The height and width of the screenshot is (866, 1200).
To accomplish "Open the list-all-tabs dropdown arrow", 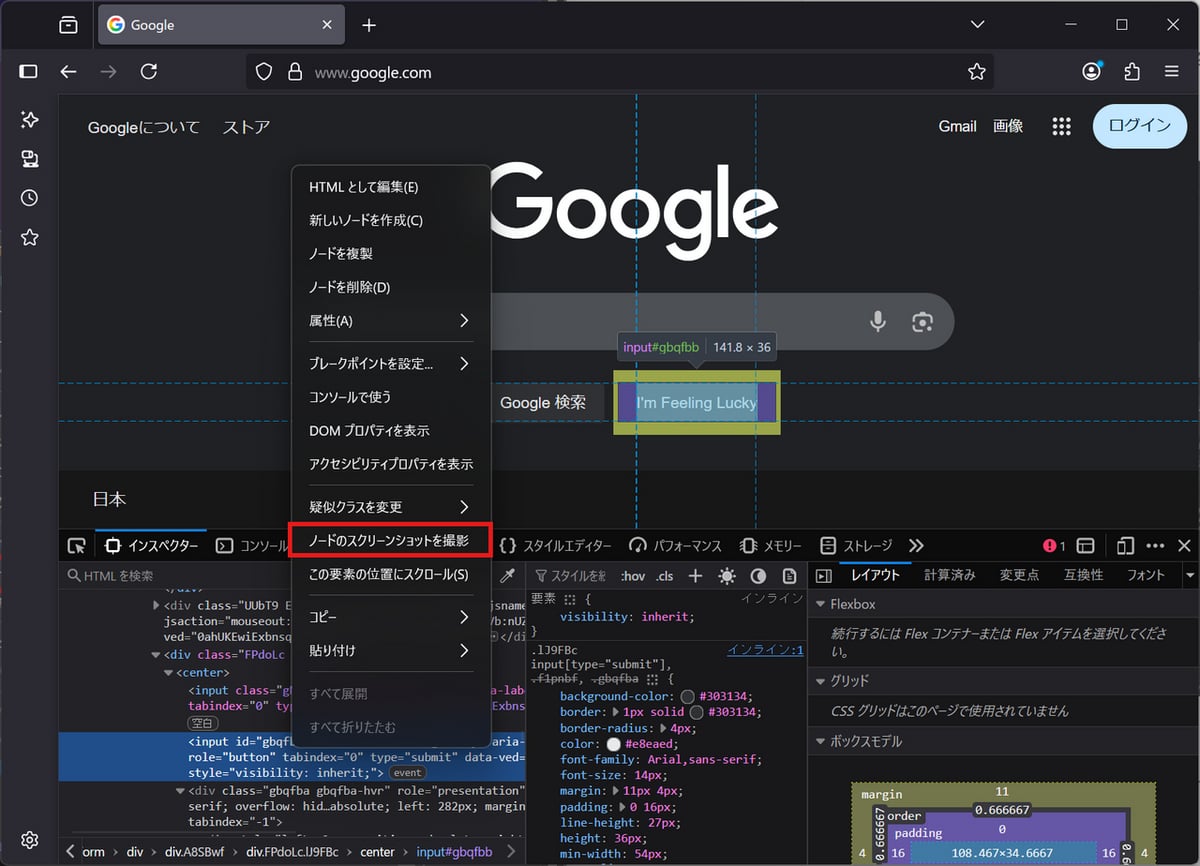I will (1190, 575).
